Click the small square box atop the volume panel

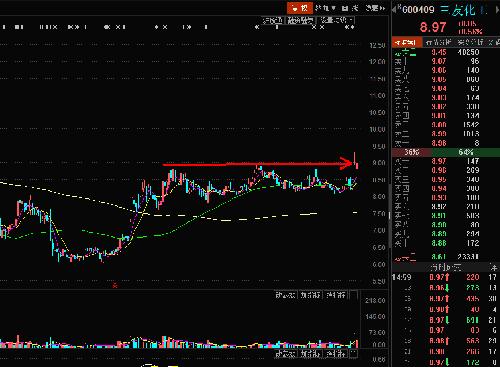(x=354, y=295)
